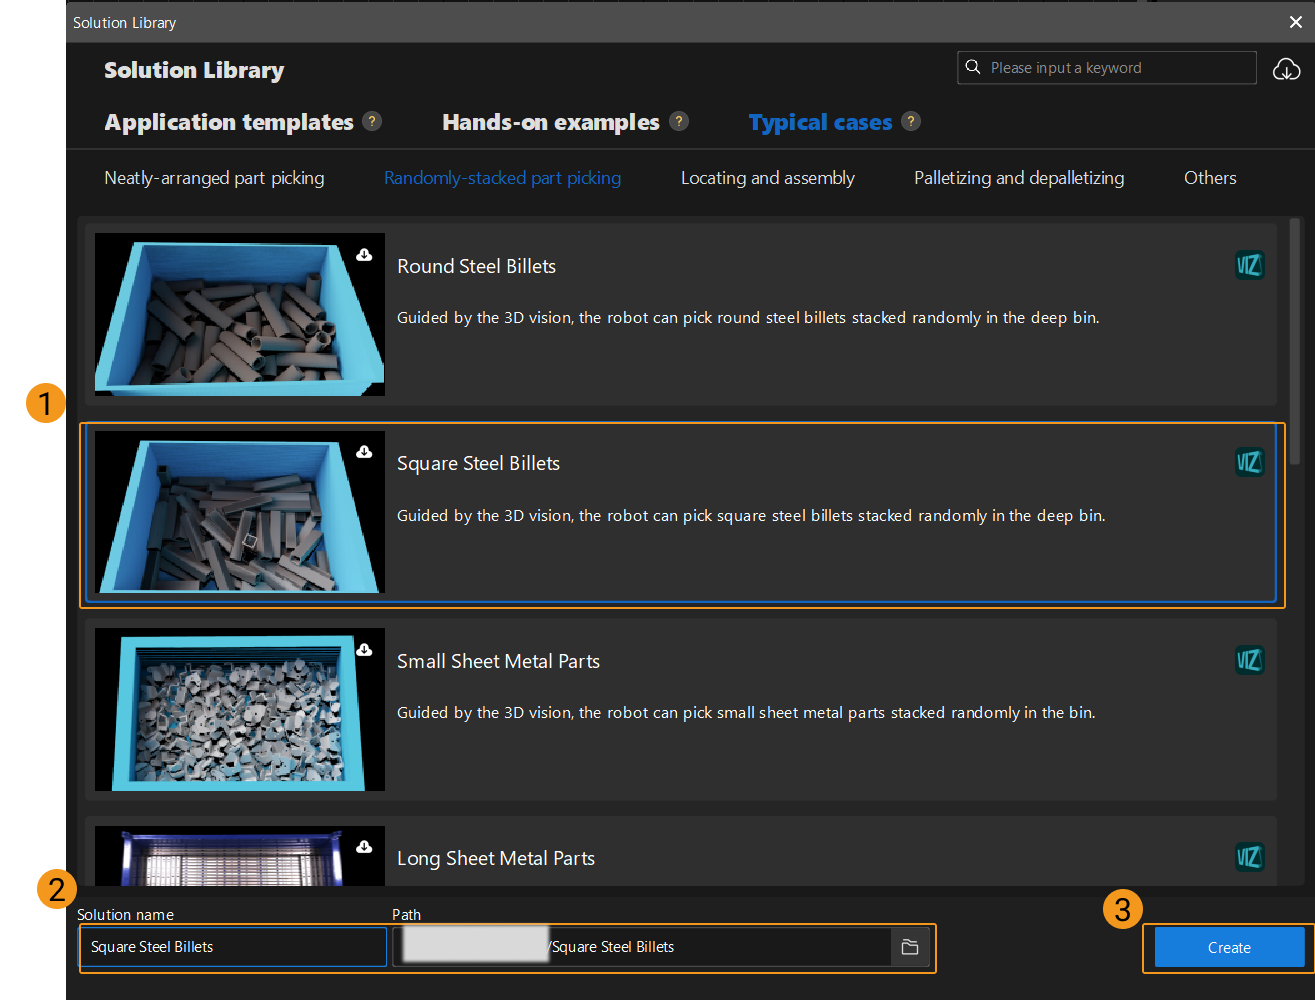The image size is (1315, 1000).
Task: Click the VIZ icon for Long Sheet Metal Parts
Action: [1249, 857]
